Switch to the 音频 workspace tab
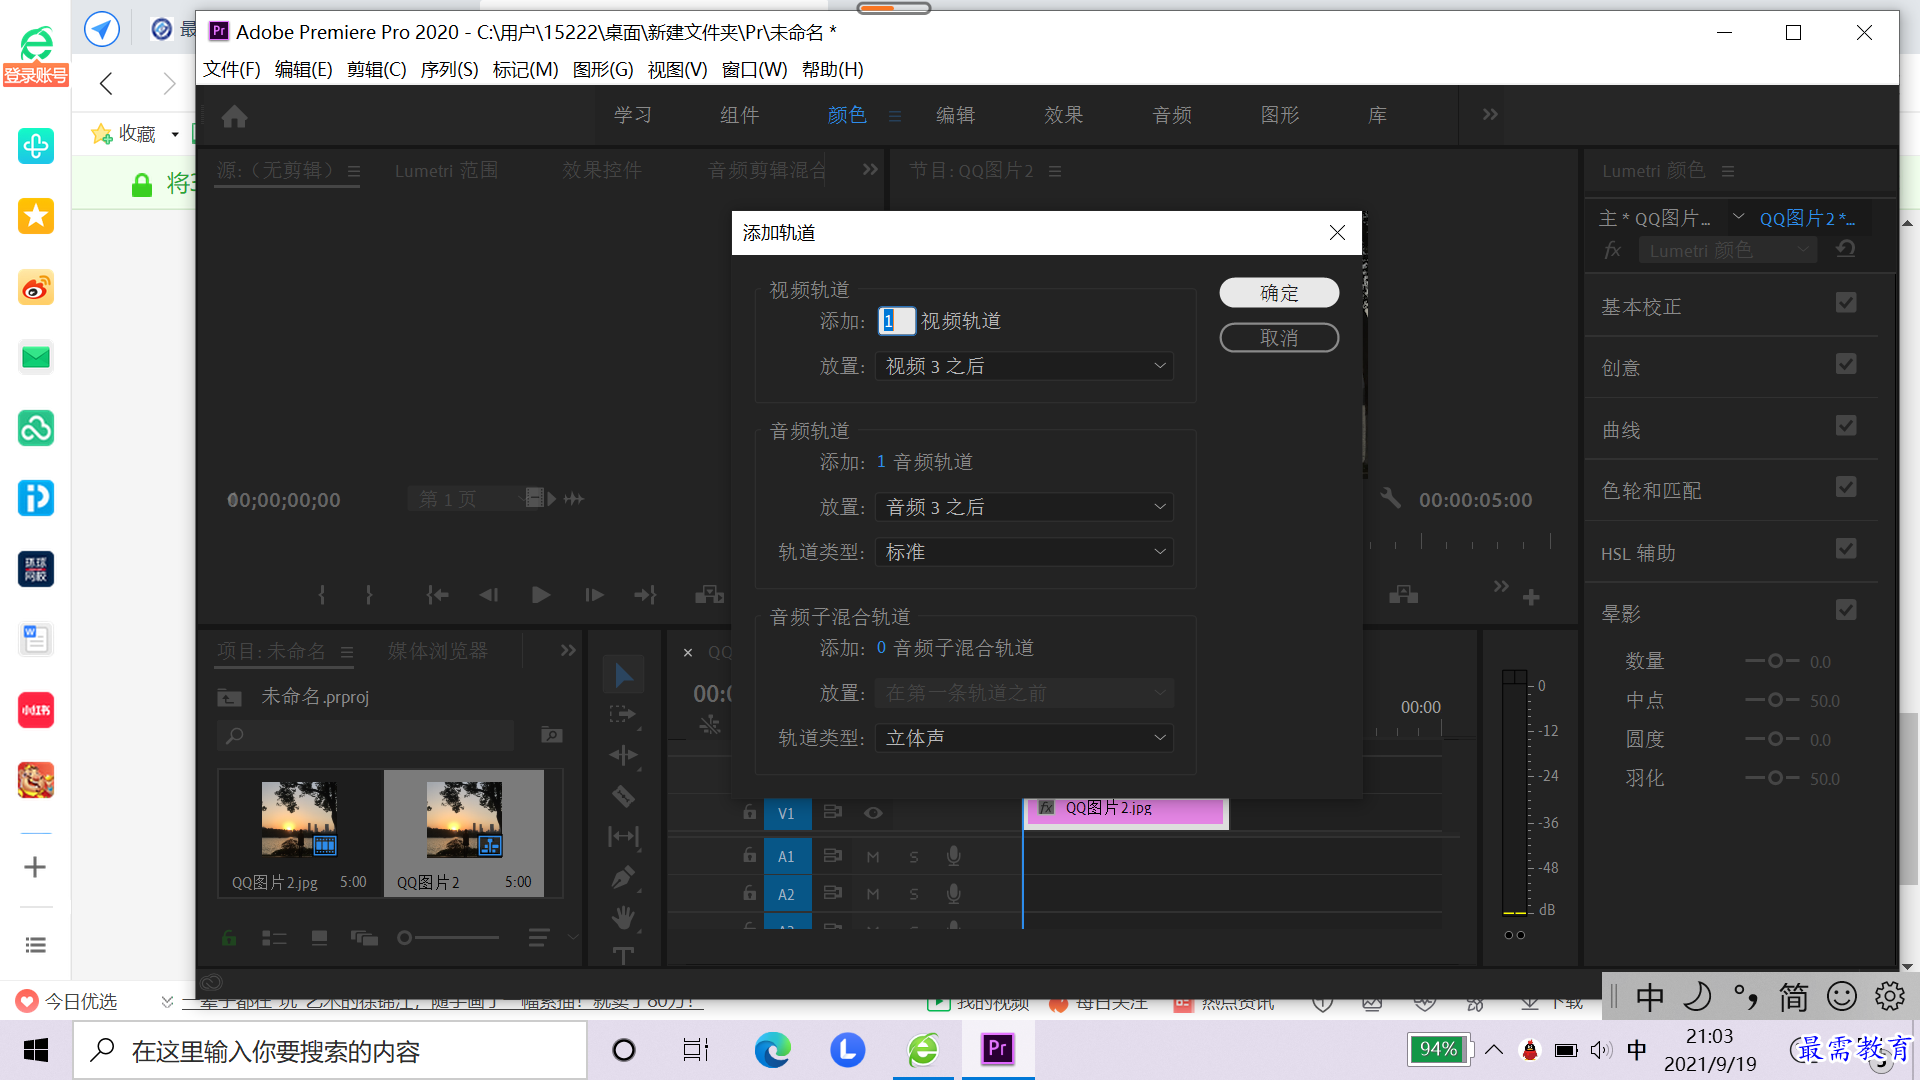This screenshot has width=1920, height=1080. click(x=1172, y=115)
